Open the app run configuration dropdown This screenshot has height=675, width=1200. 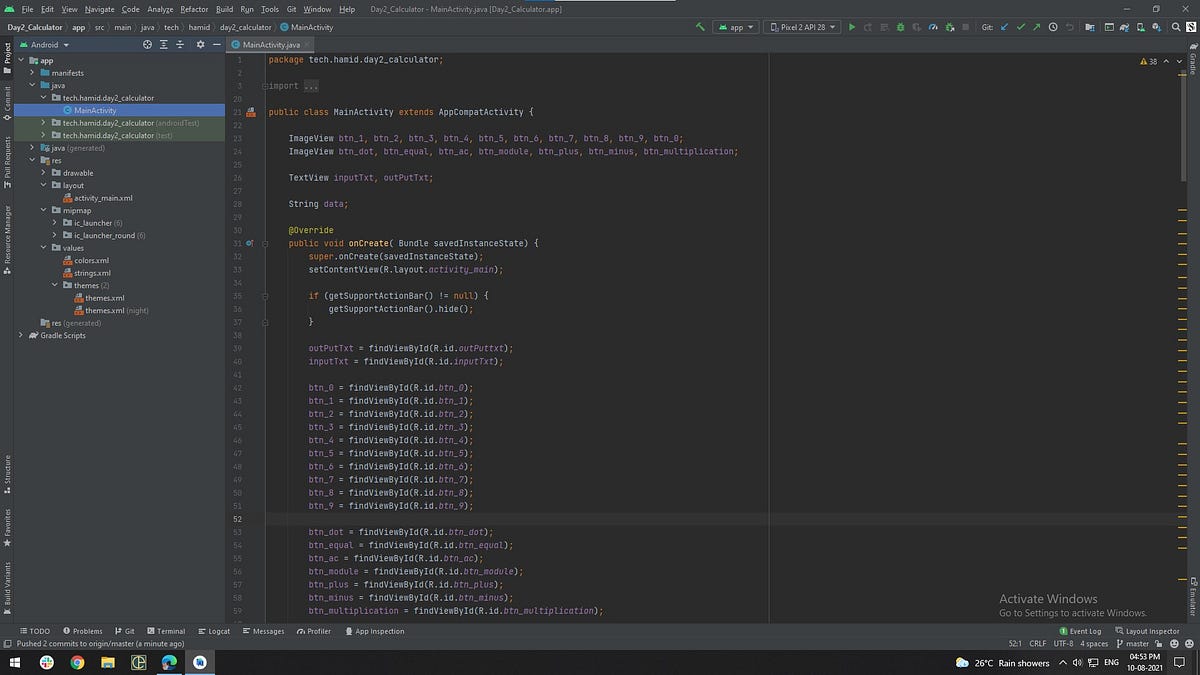[x=736, y=27]
